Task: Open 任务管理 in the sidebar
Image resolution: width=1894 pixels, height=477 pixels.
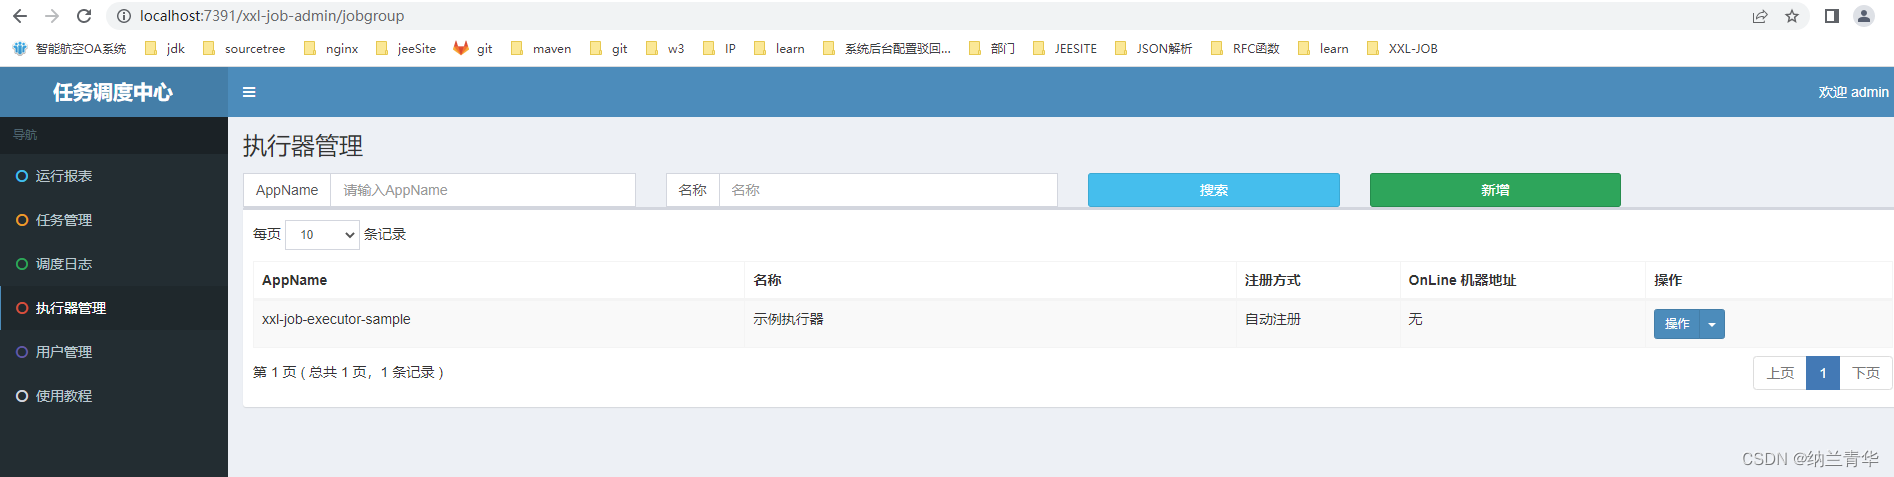Action: (x=114, y=220)
